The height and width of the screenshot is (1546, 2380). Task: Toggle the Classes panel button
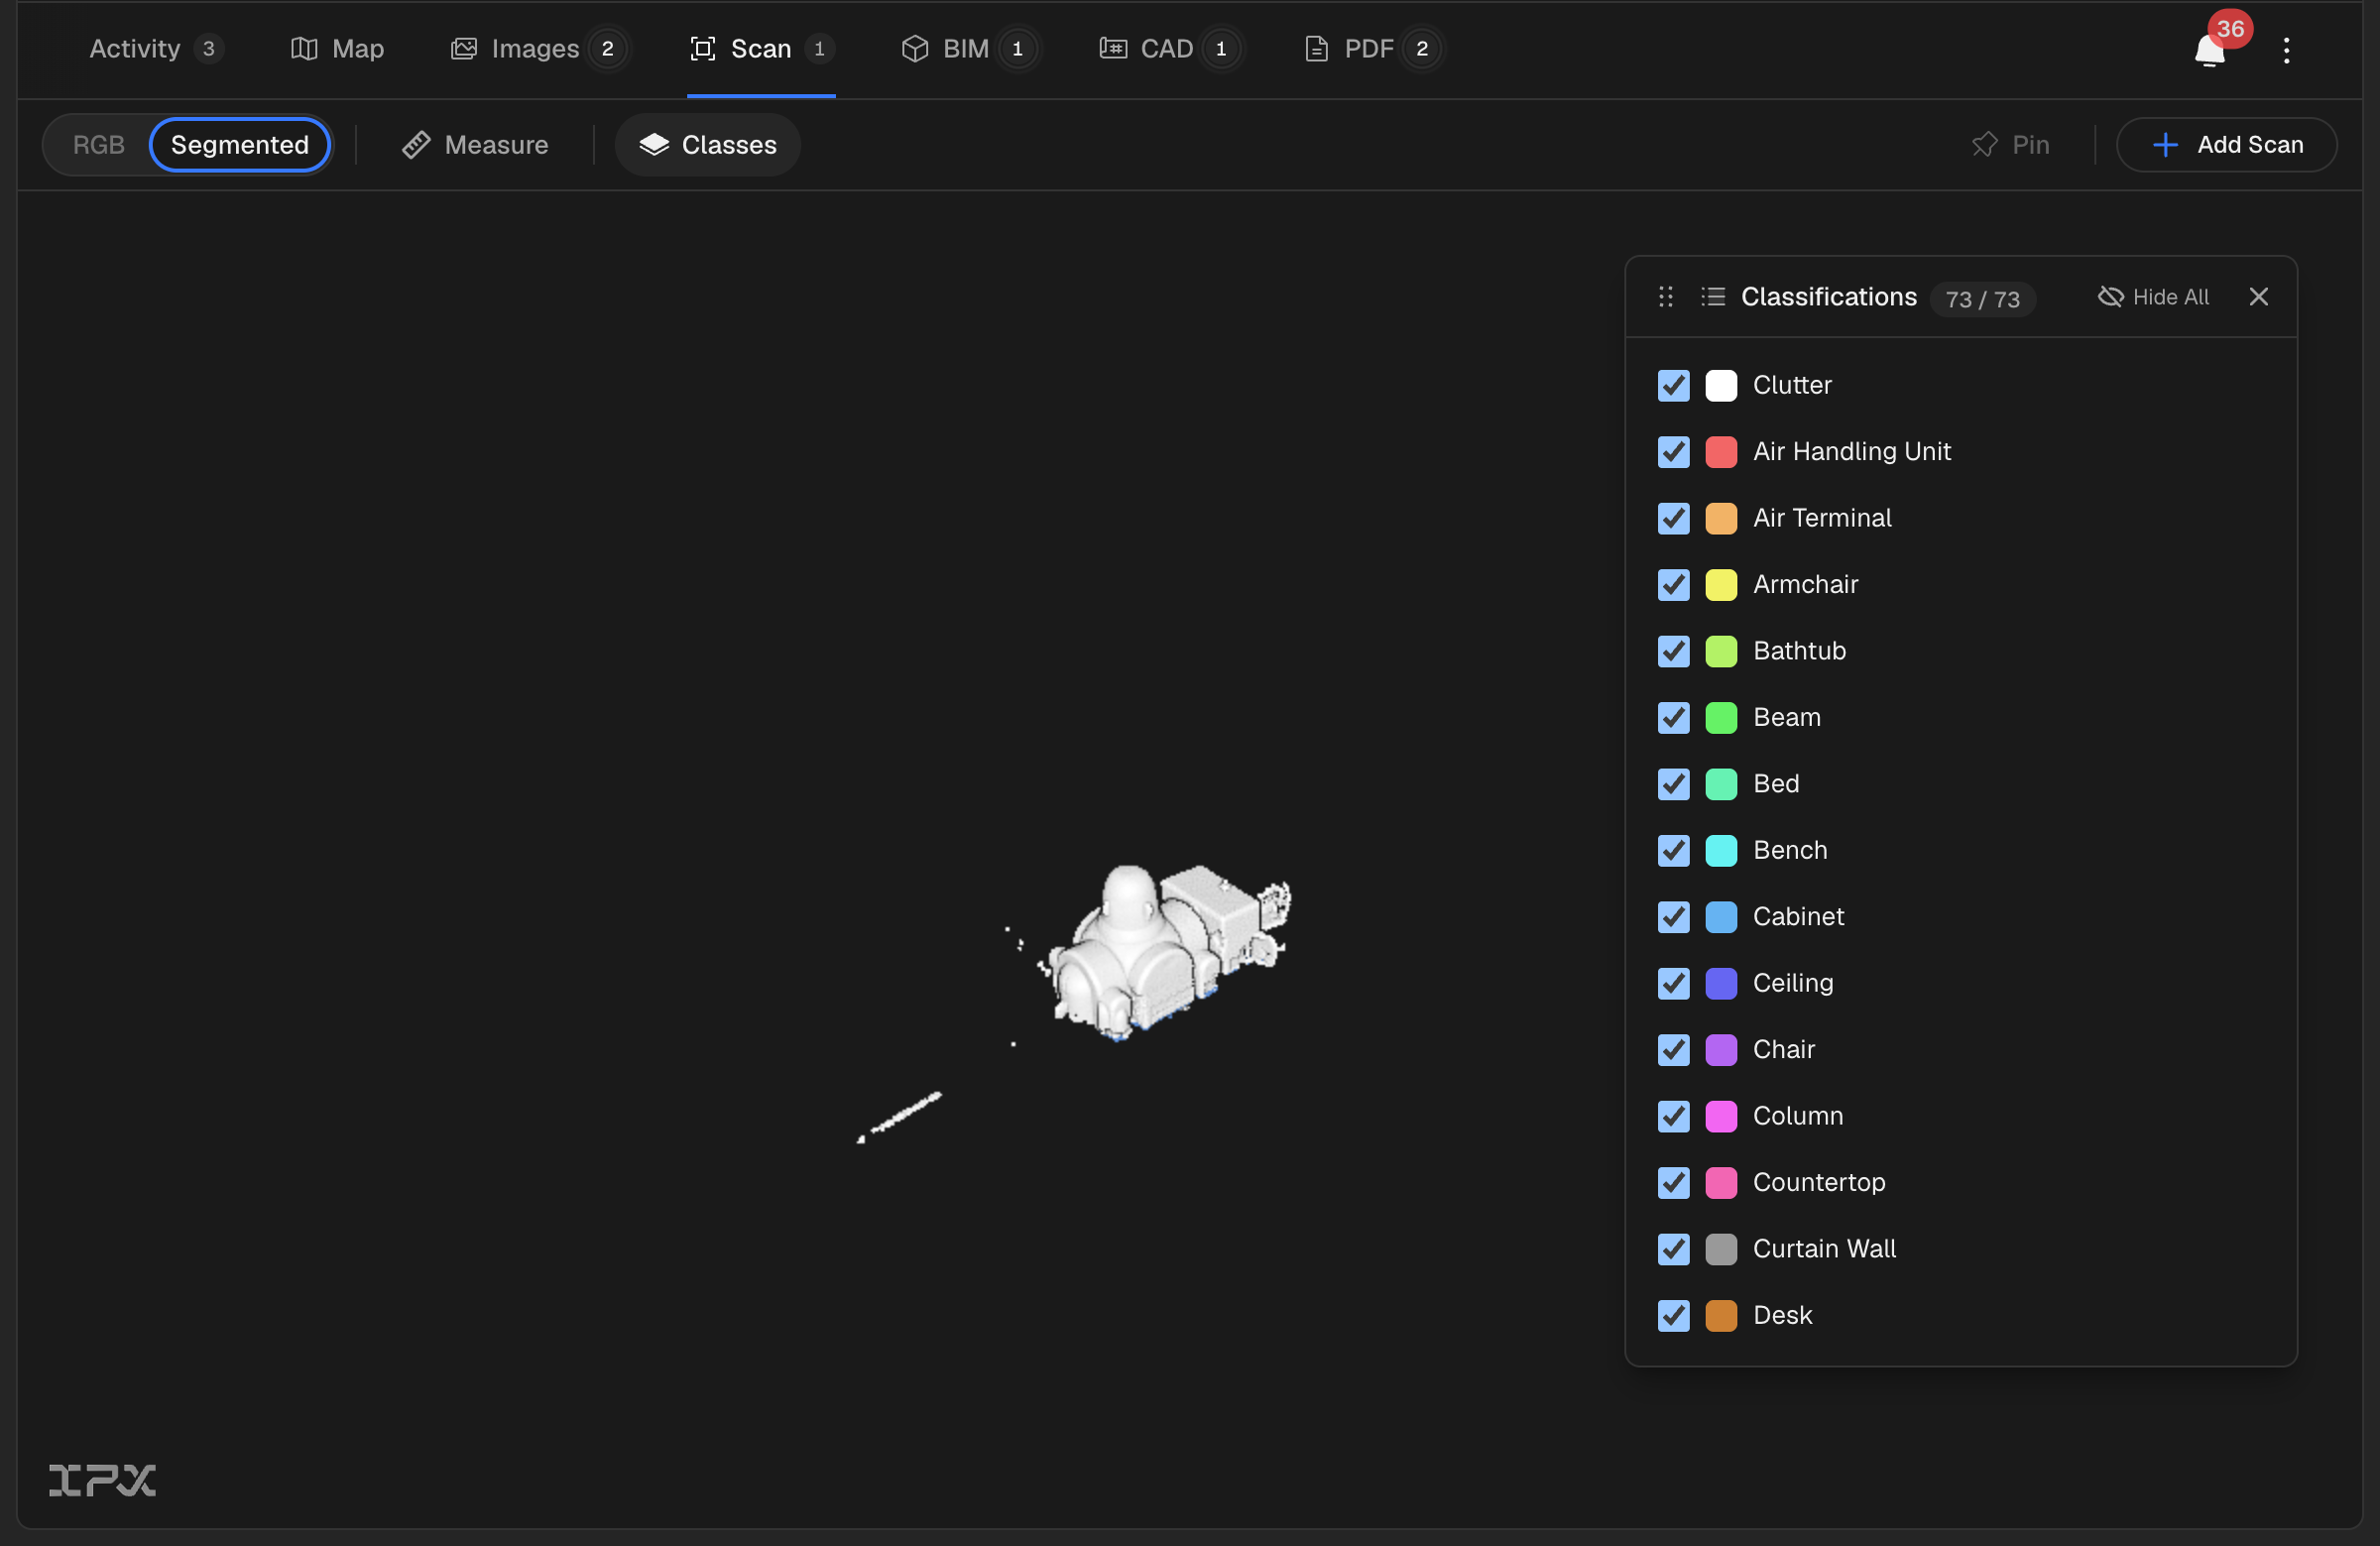tap(708, 145)
